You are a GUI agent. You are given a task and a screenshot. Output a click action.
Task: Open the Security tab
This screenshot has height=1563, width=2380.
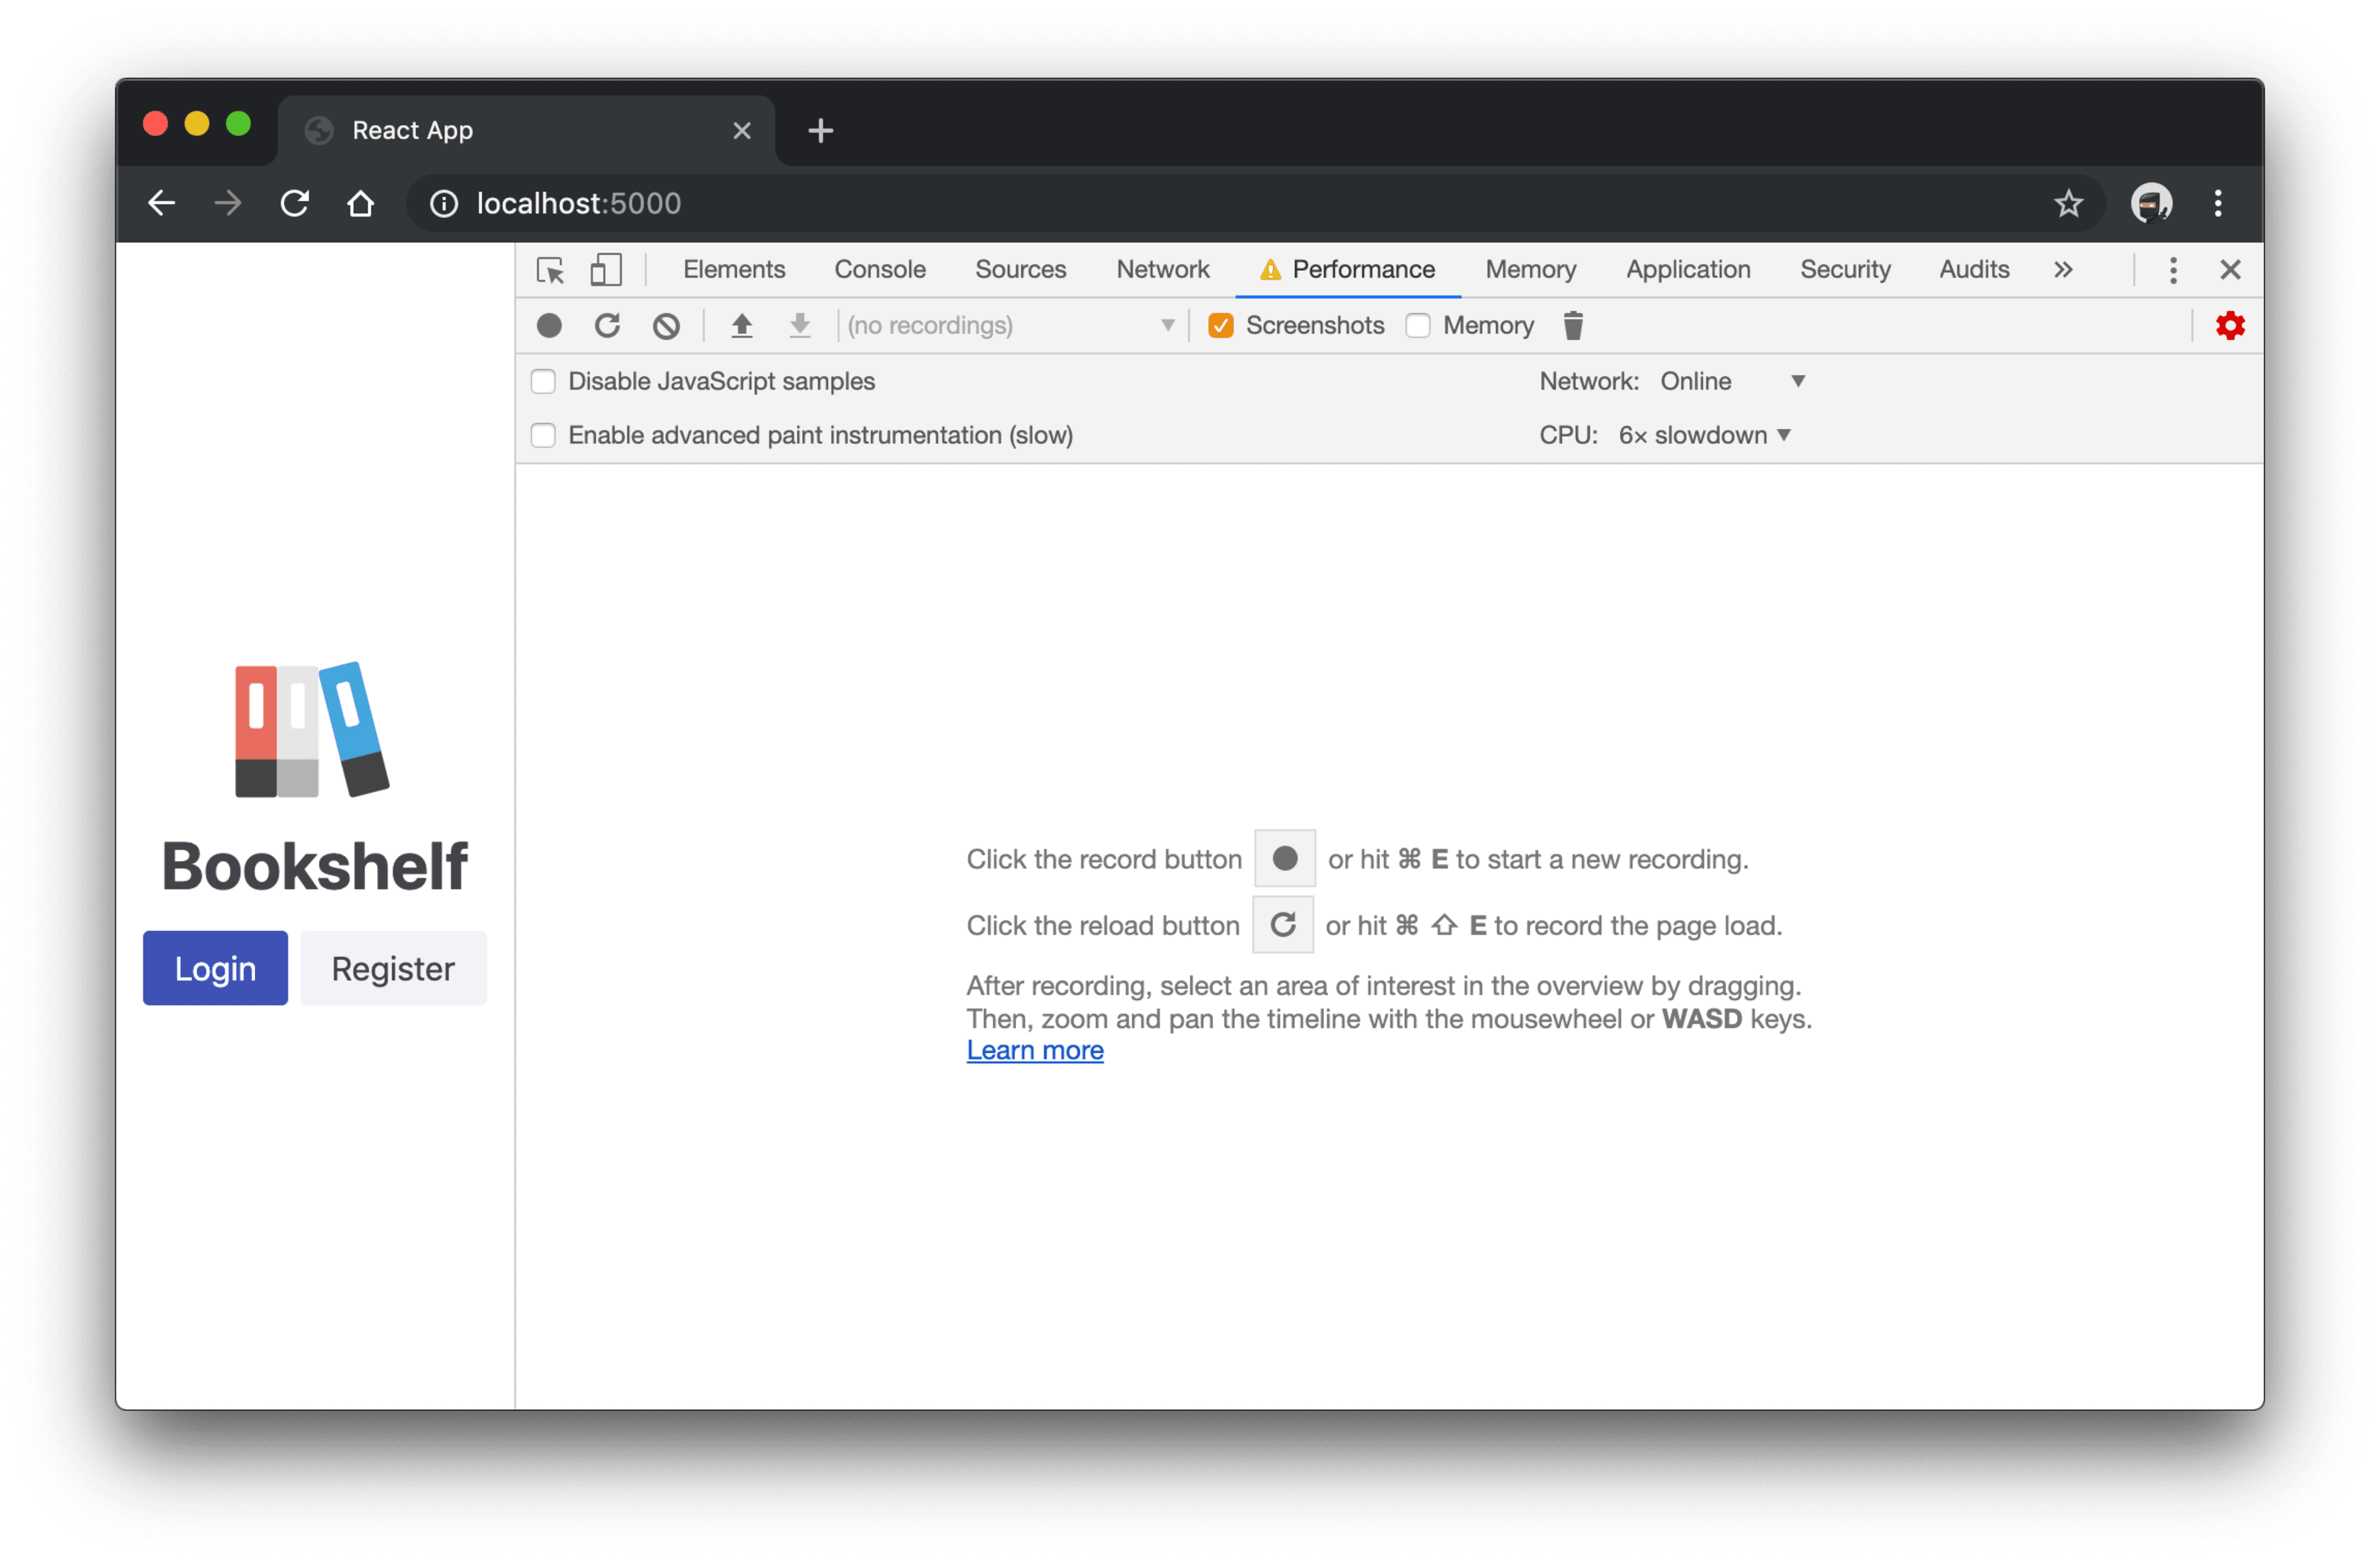(1846, 270)
